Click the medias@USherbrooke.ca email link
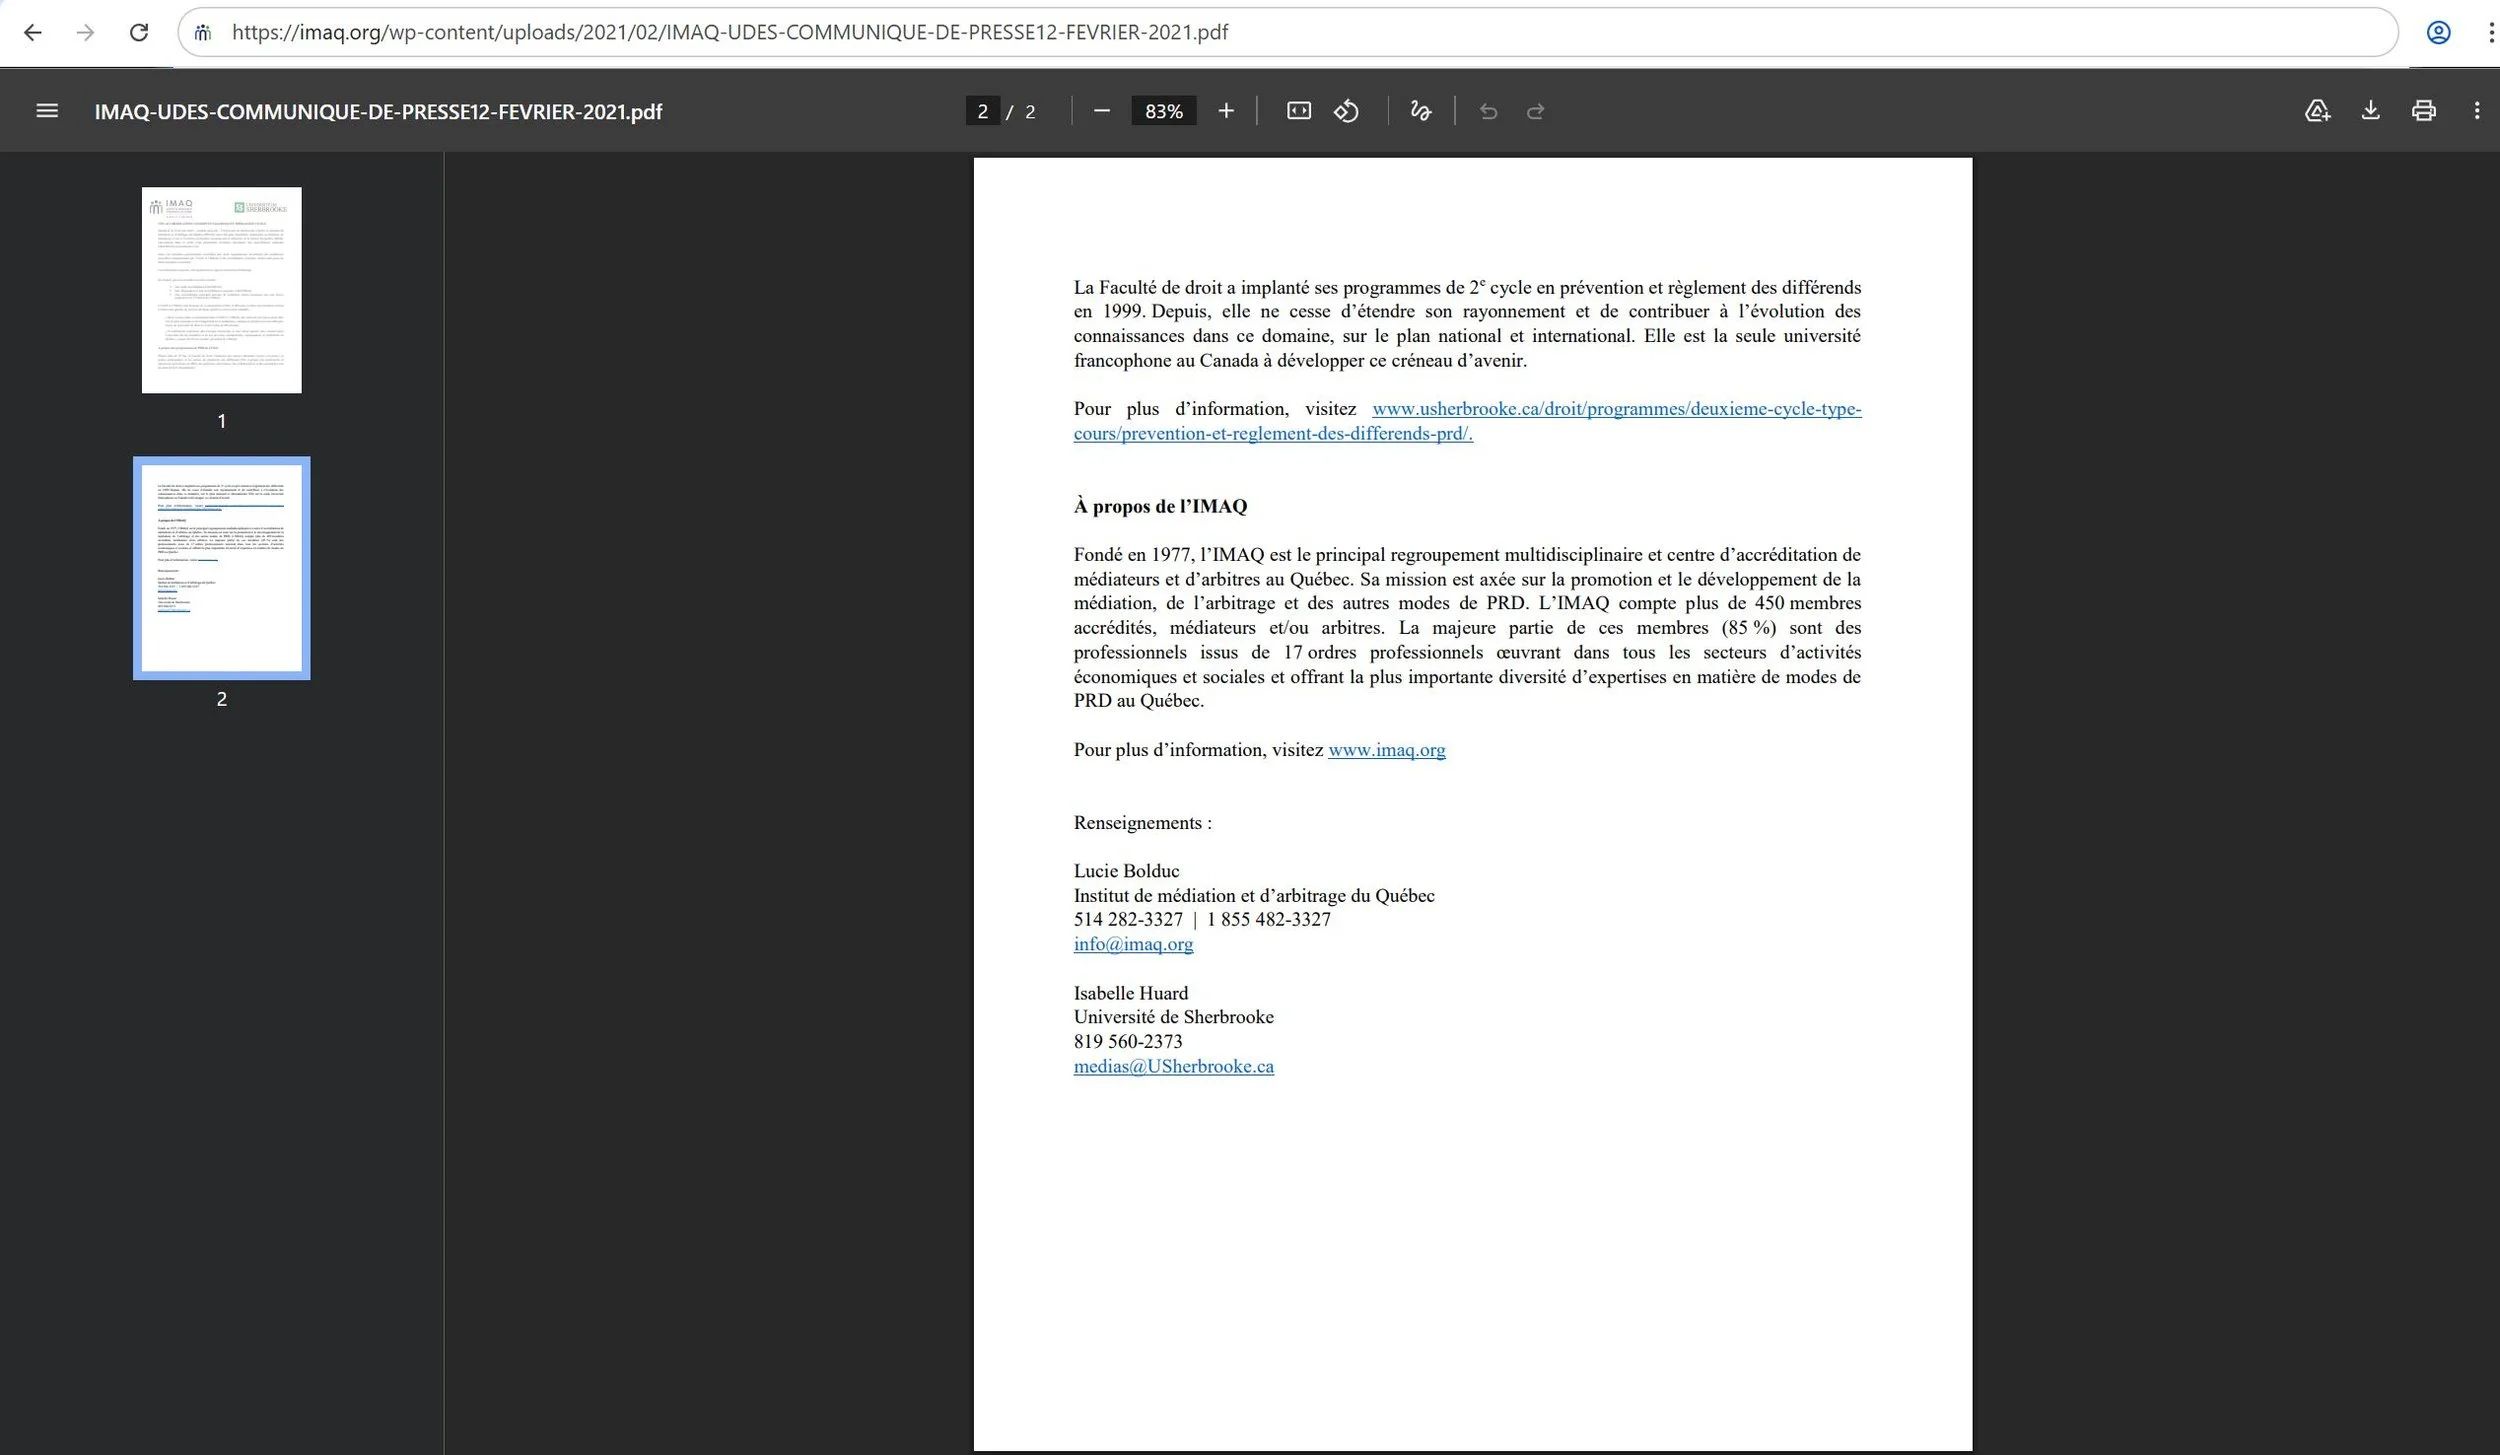Viewport: 2500px width, 1455px height. (1174, 1066)
